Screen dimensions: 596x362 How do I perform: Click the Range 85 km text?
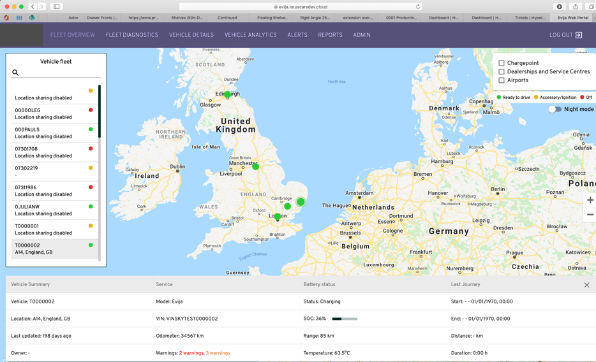click(x=319, y=336)
